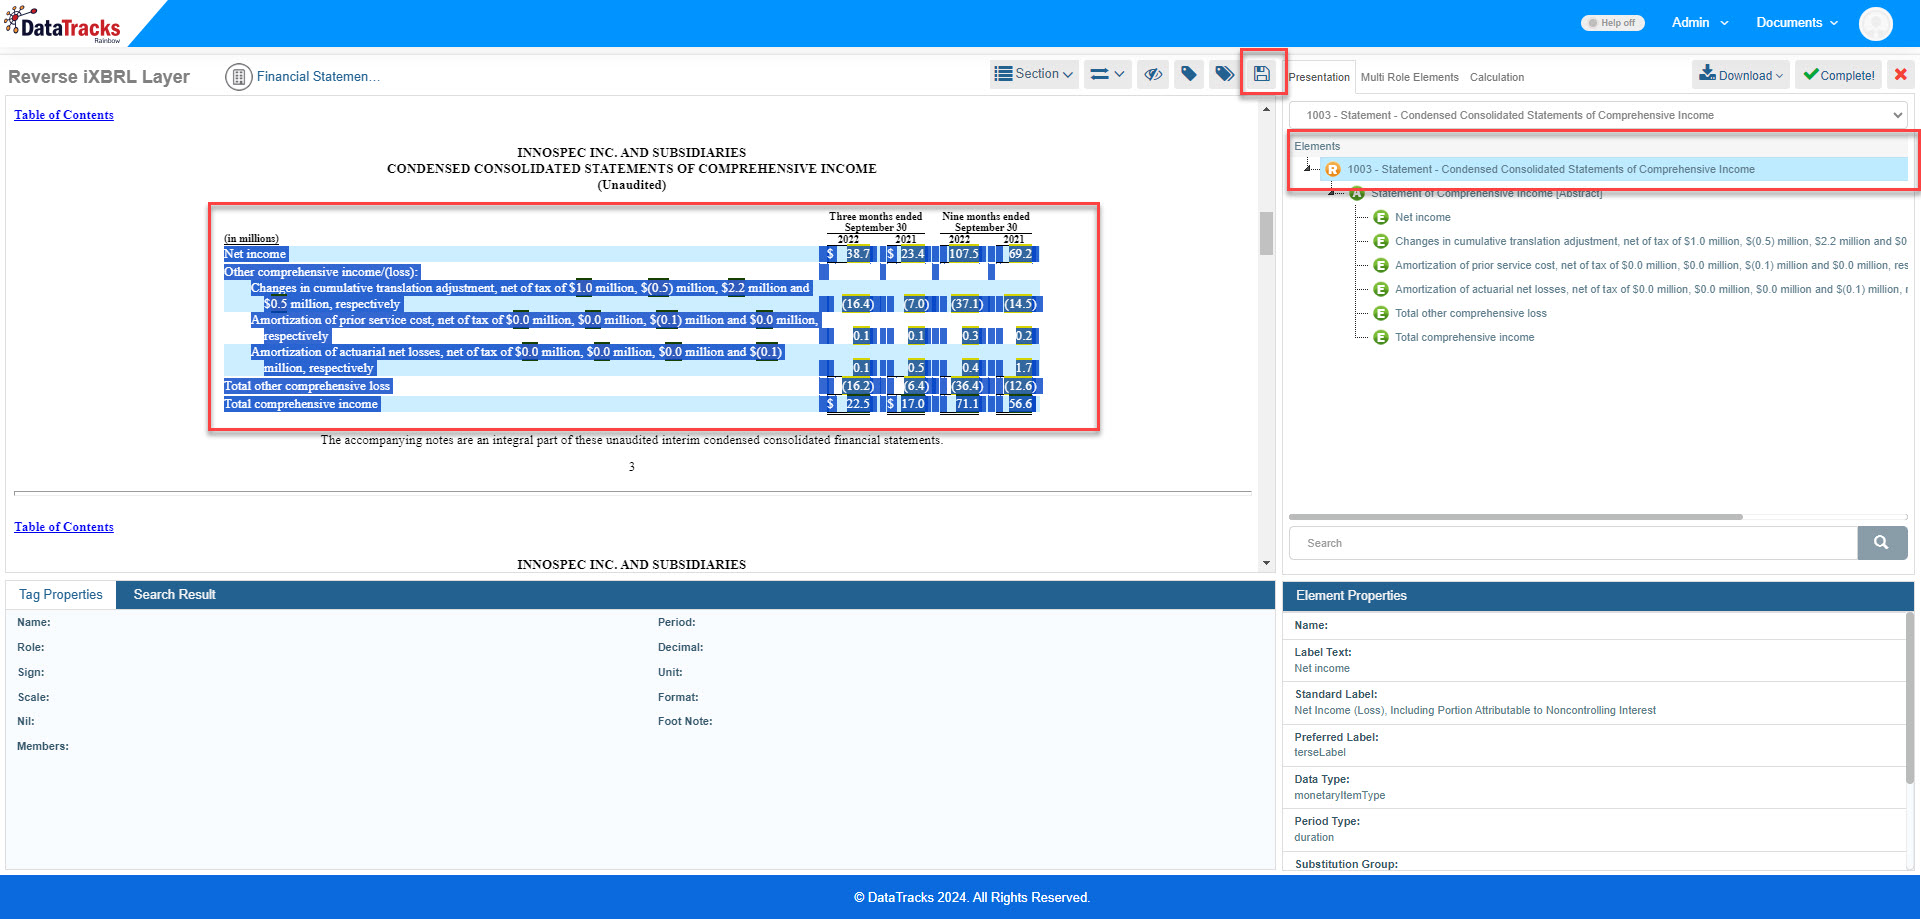Click E icon beside Amortization of actuarial net losses

(x=1381, y=289)
